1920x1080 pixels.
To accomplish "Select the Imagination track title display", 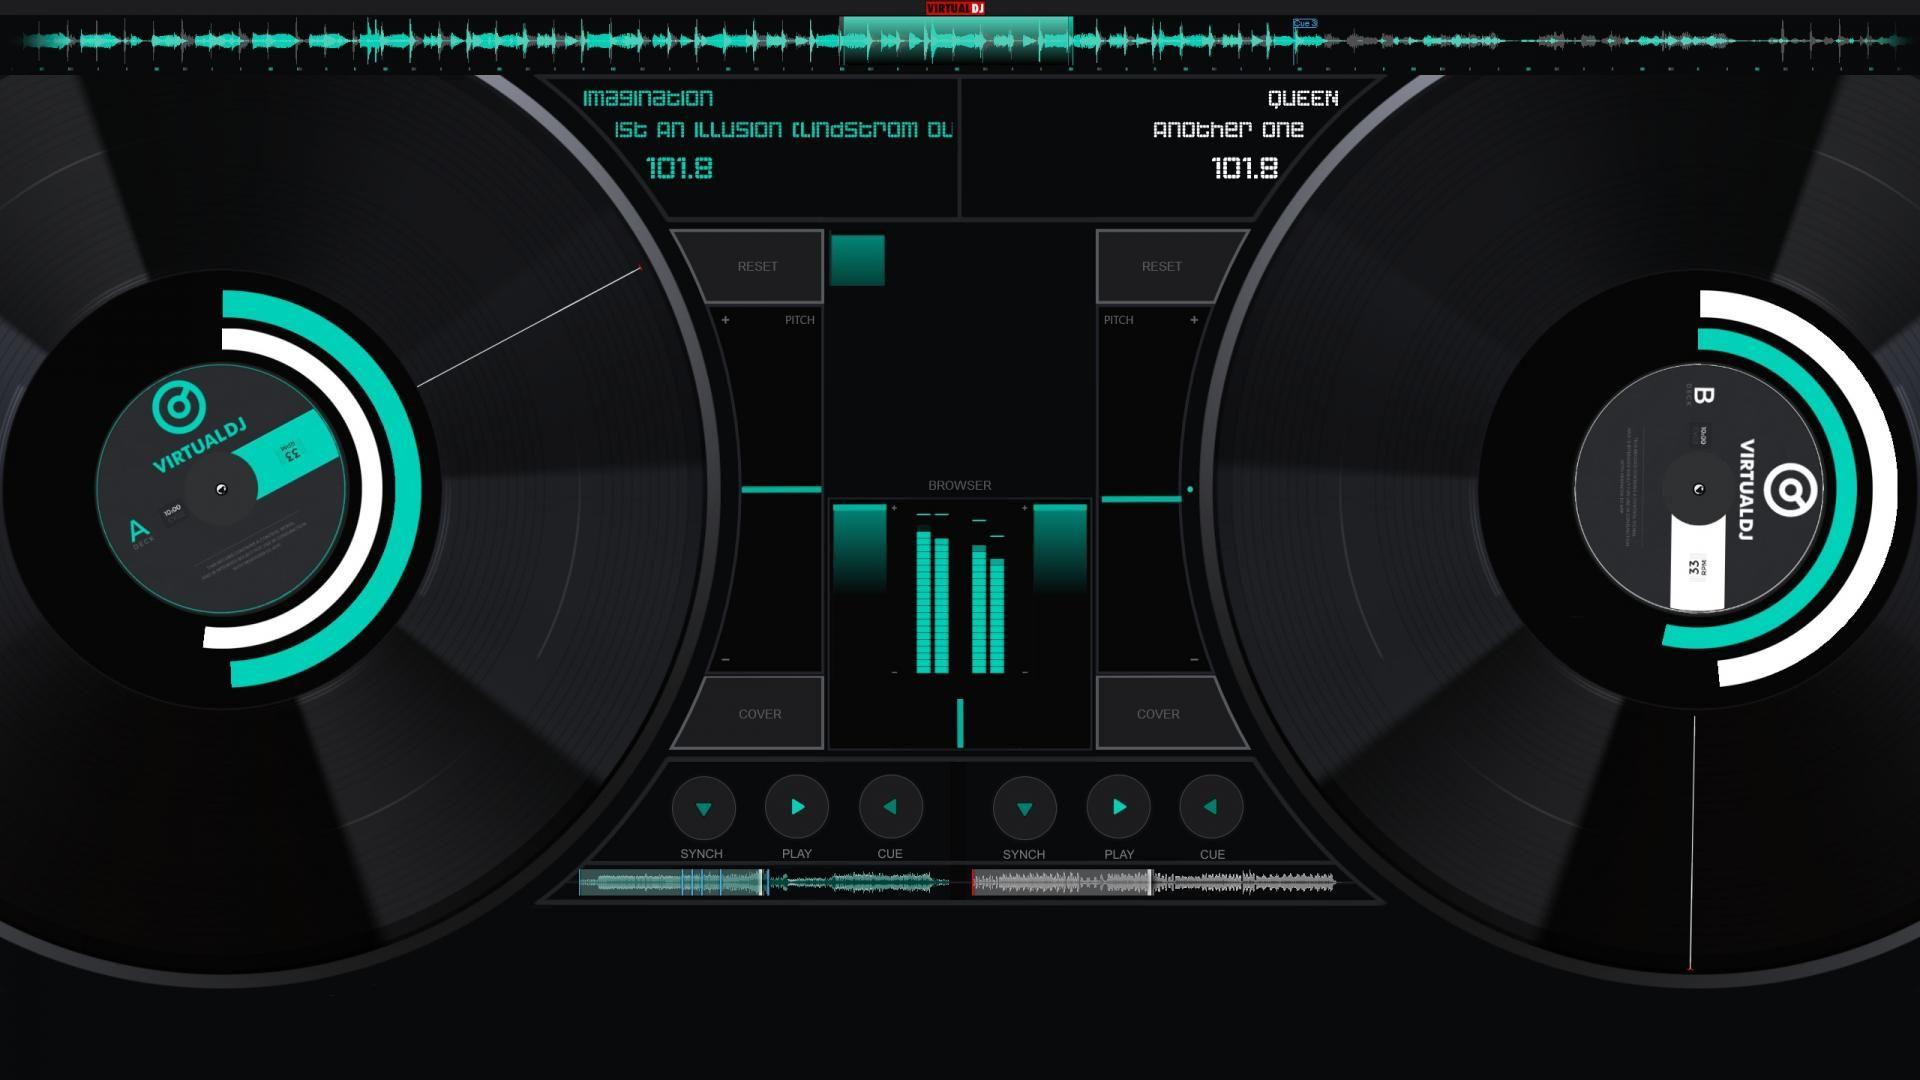I will (648, 97).
